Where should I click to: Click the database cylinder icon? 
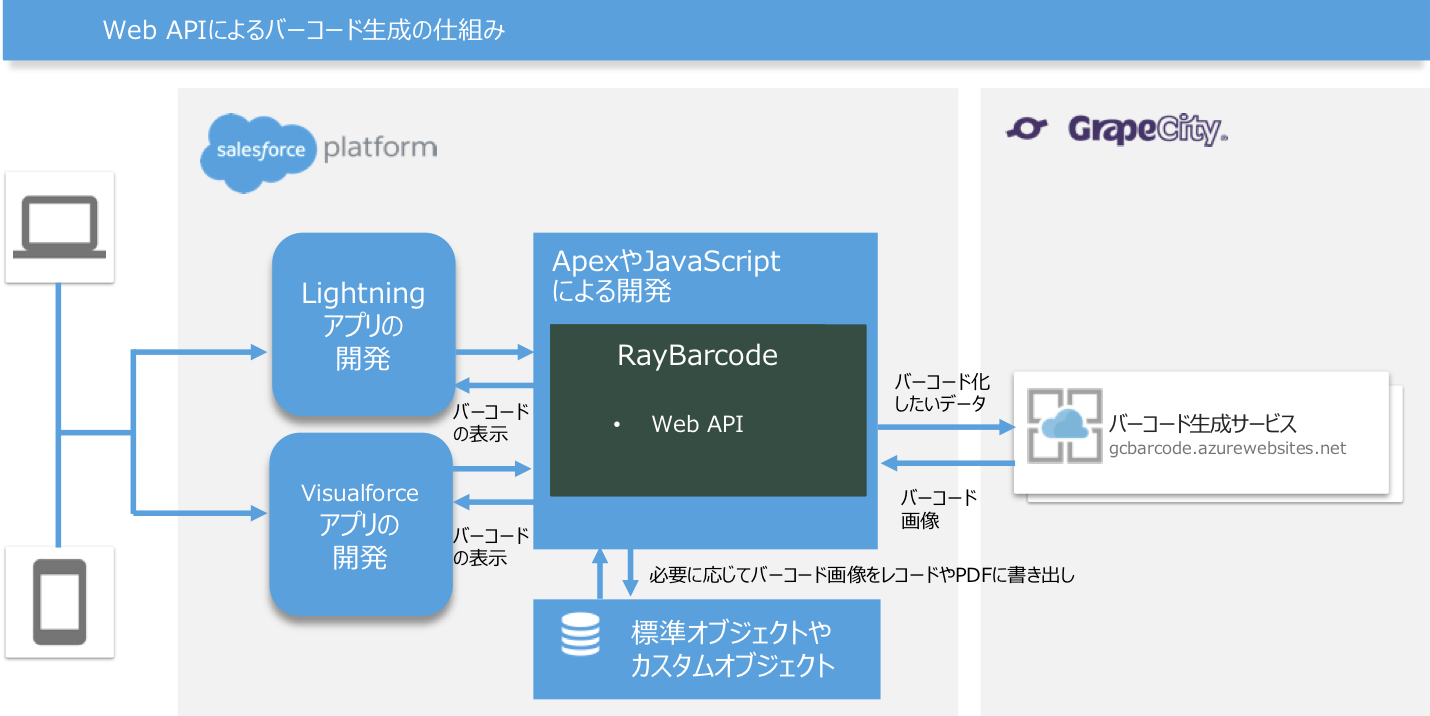tap(581, 633)
